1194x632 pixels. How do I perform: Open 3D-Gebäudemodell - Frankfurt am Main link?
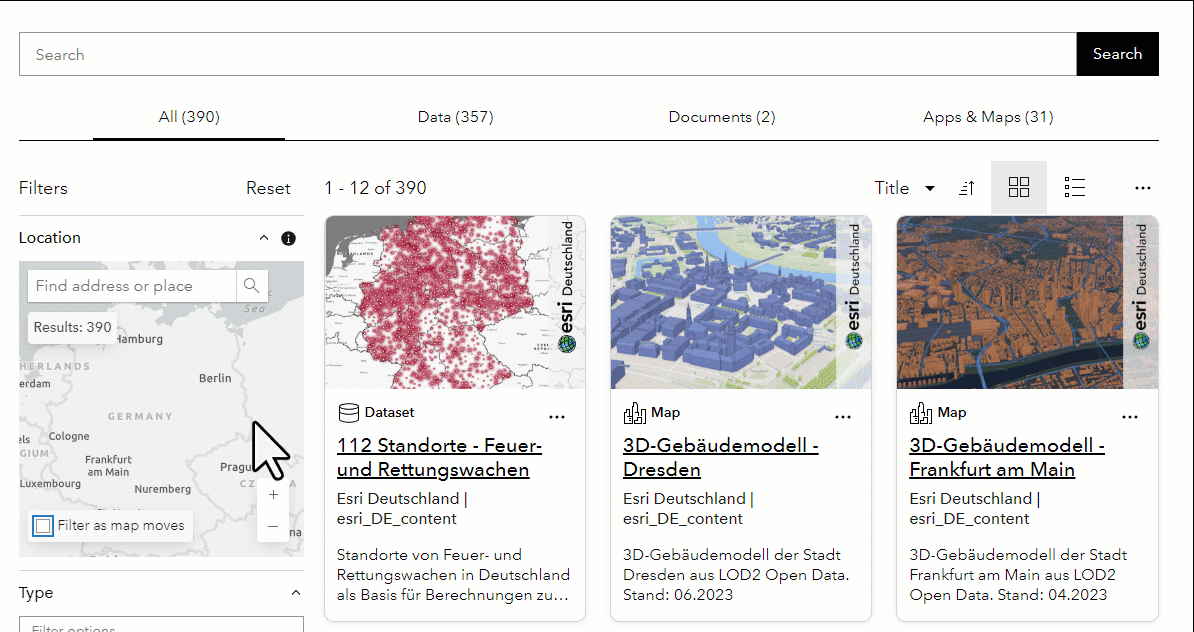tap(1007, 458)
